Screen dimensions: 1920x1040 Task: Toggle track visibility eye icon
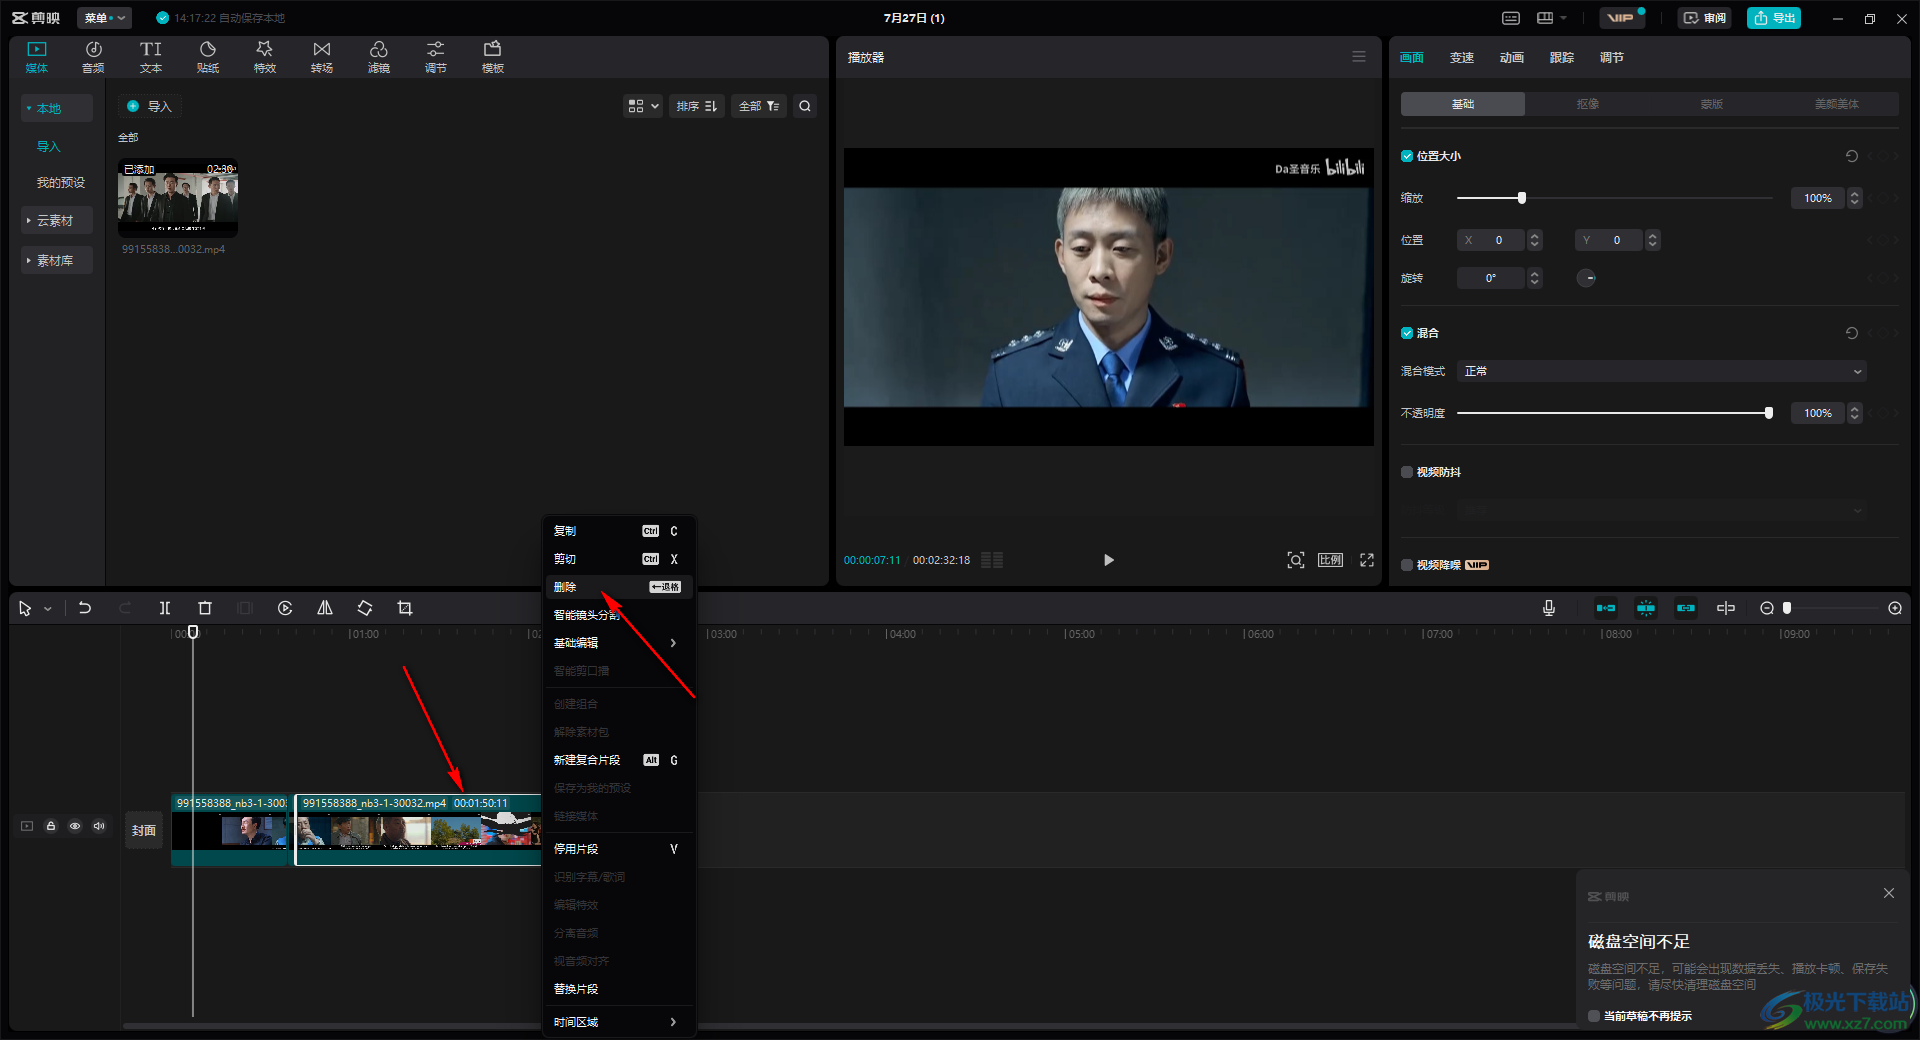tap(75, 826)
